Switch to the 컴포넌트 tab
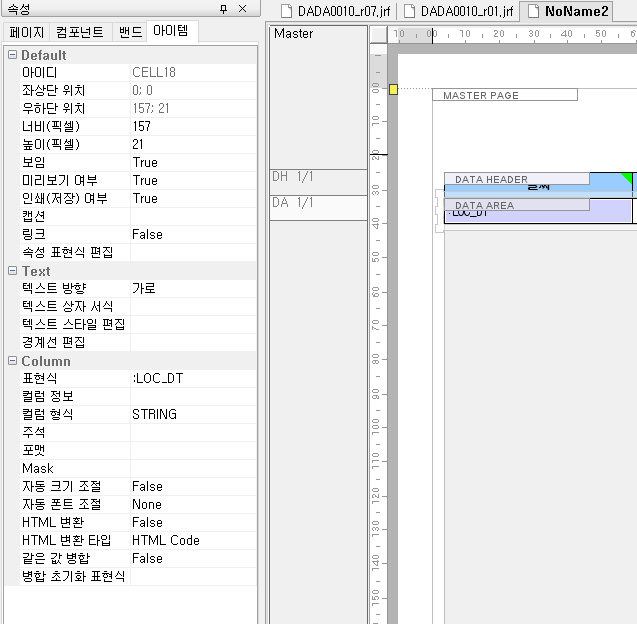Image resolution: width=637 pixels, height=624 pixels. pos(80,32)
